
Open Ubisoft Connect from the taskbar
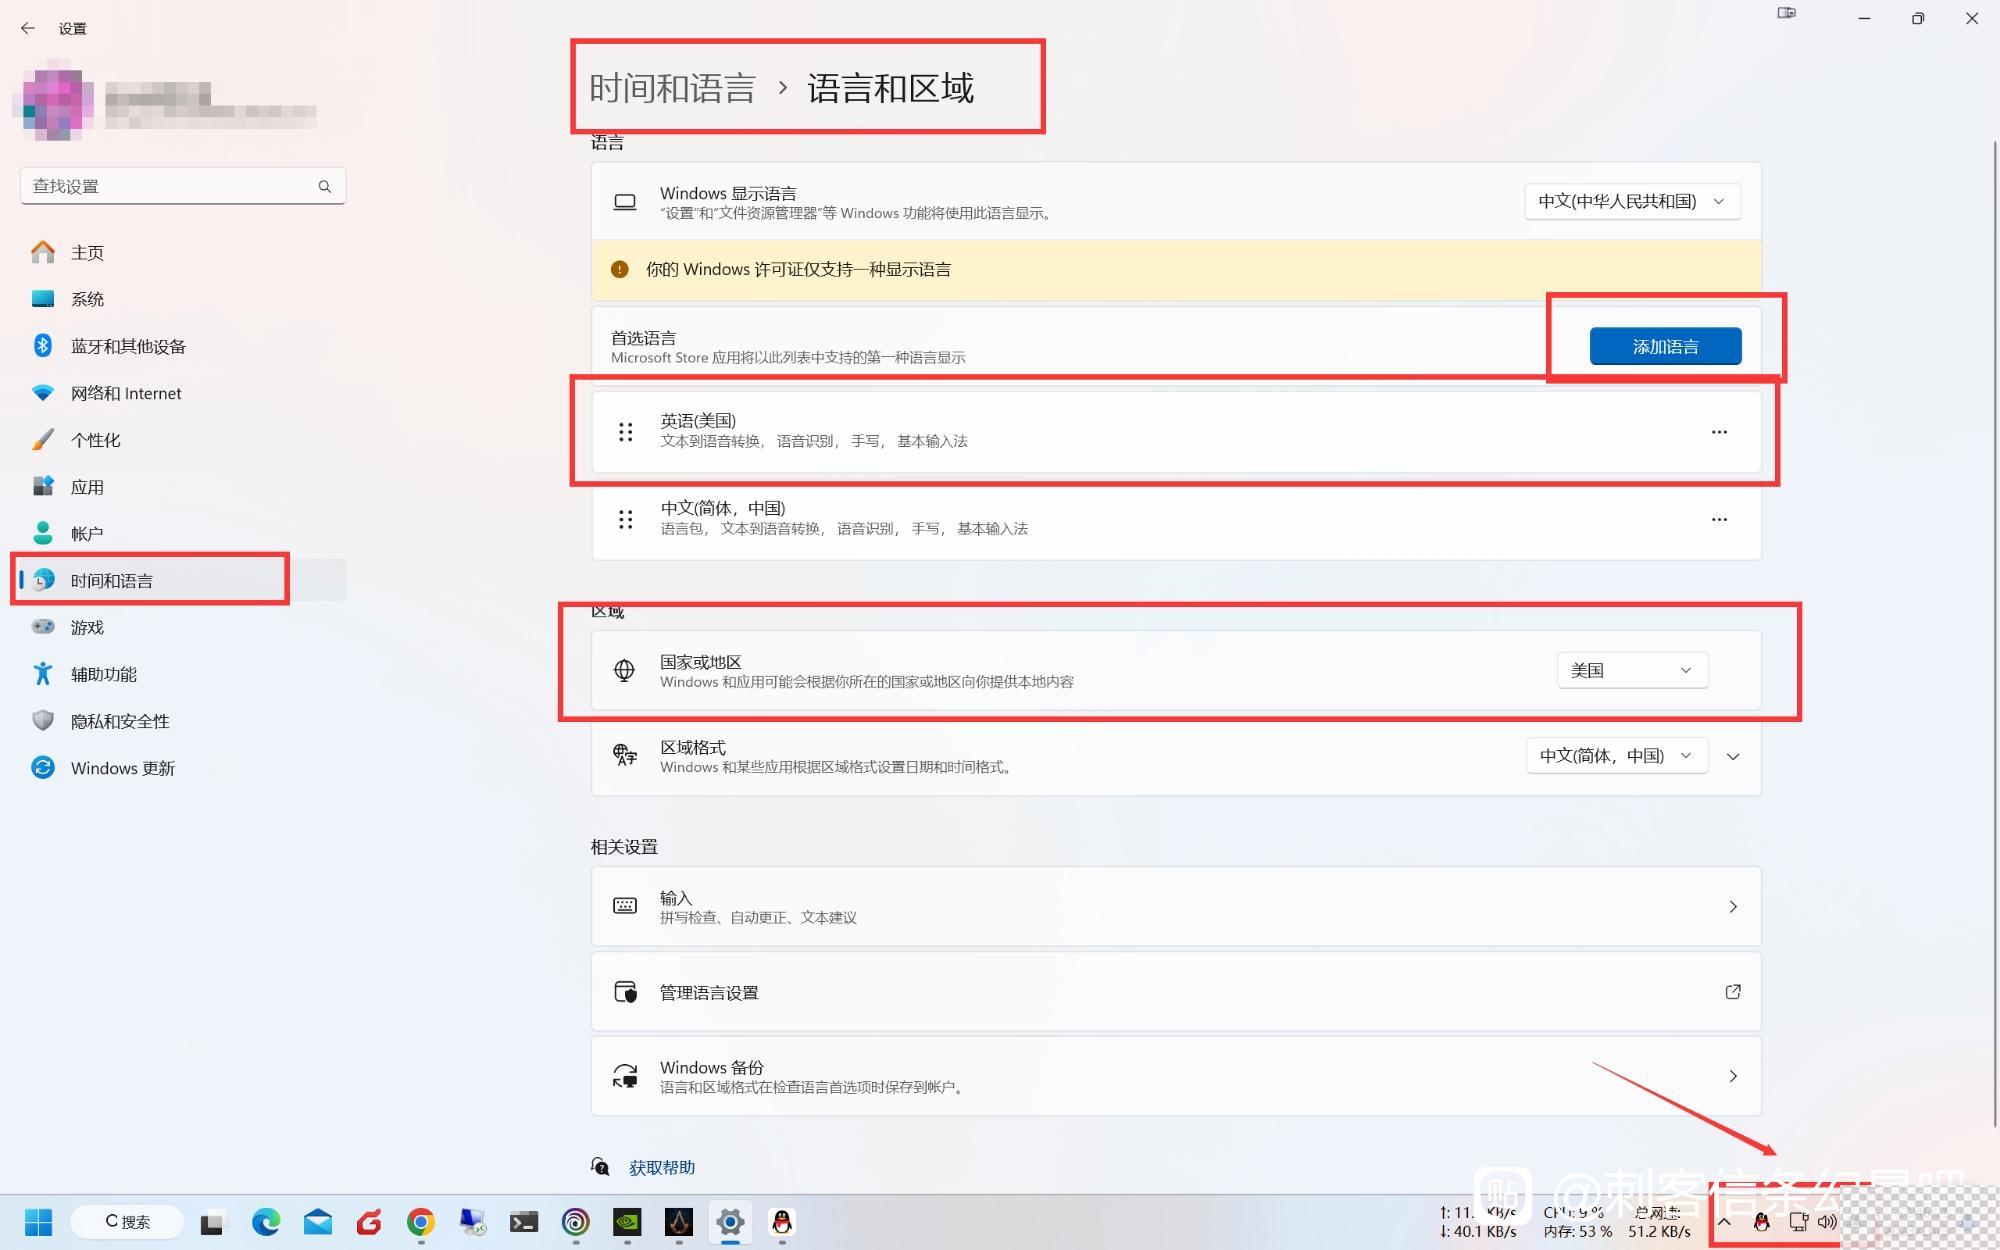(575, 1222)
